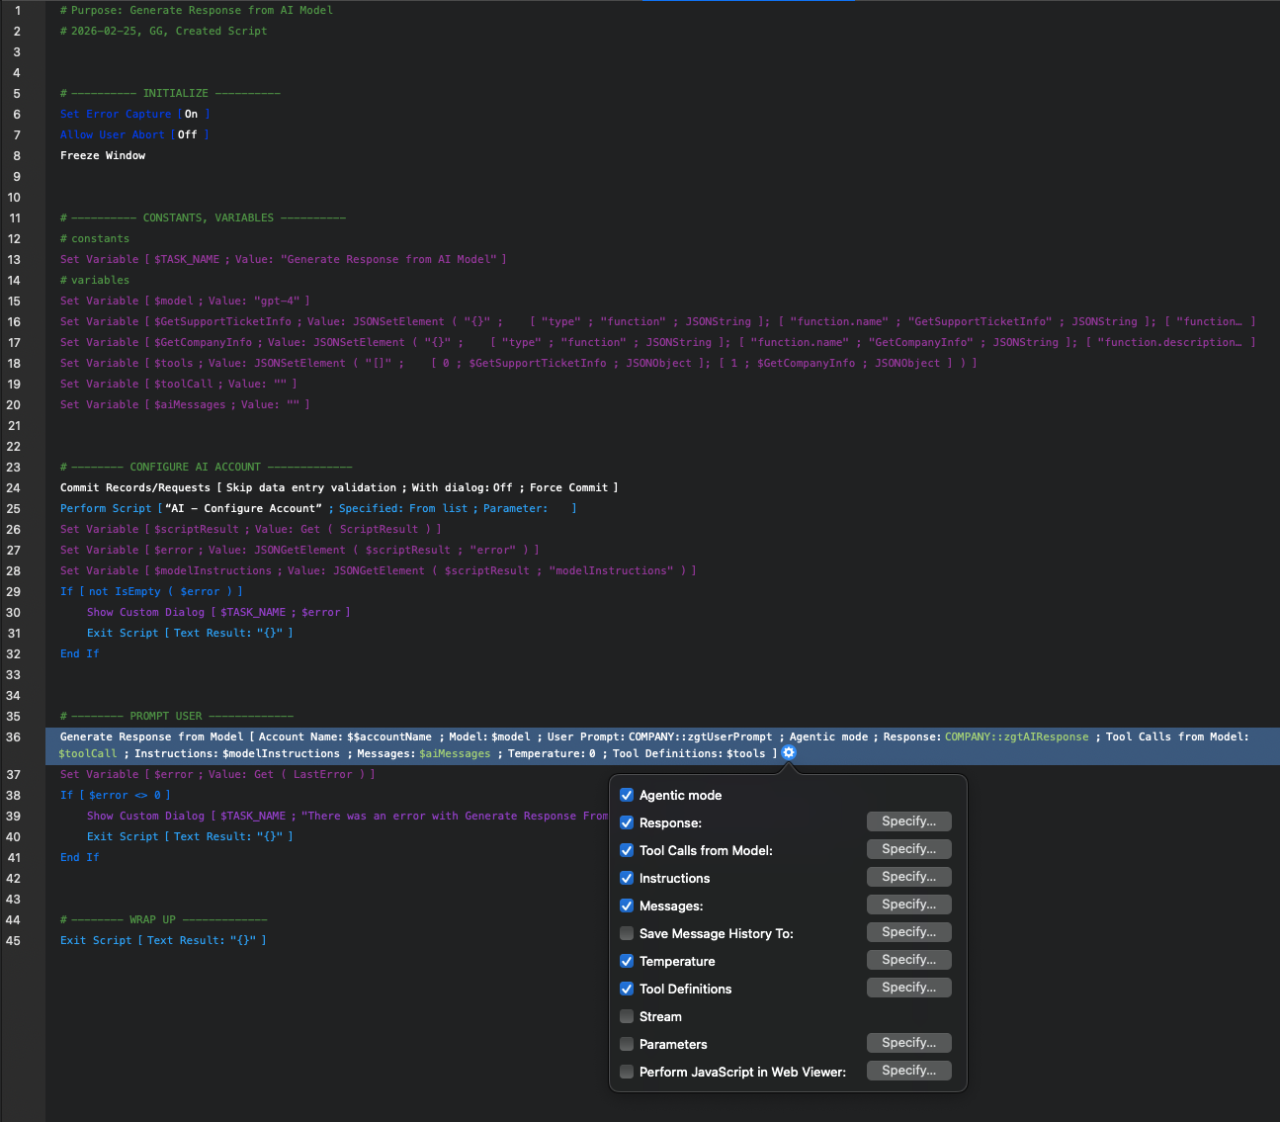Enable Perform JavaScript in Web Viewer checkbox

tap(627, 1072)
